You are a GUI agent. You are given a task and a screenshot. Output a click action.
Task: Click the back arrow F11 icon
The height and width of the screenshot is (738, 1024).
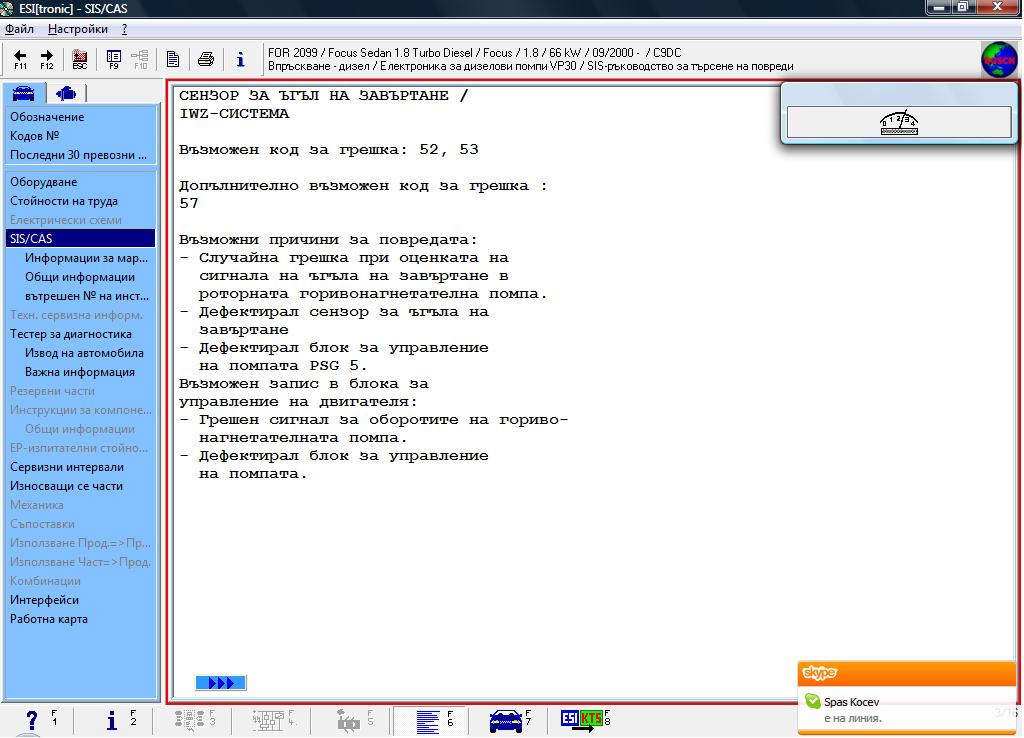(20, 59)
